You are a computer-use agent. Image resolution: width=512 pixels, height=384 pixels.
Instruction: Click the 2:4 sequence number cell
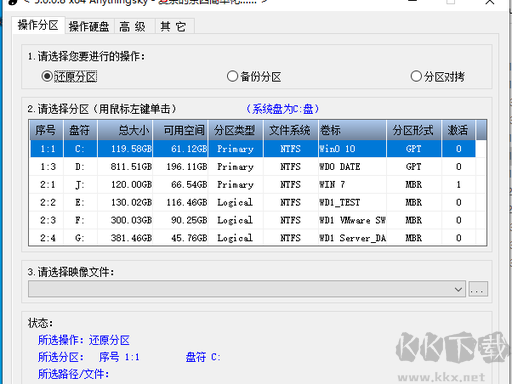[x=48, y=238]
